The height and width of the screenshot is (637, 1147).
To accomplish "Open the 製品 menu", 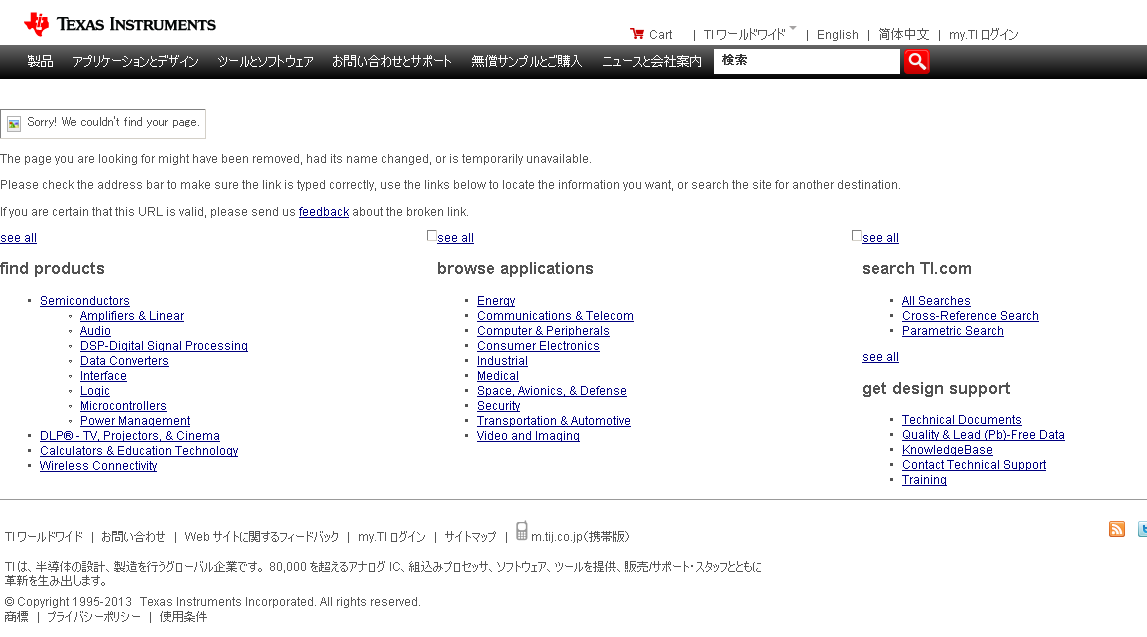I will [40, 61].
